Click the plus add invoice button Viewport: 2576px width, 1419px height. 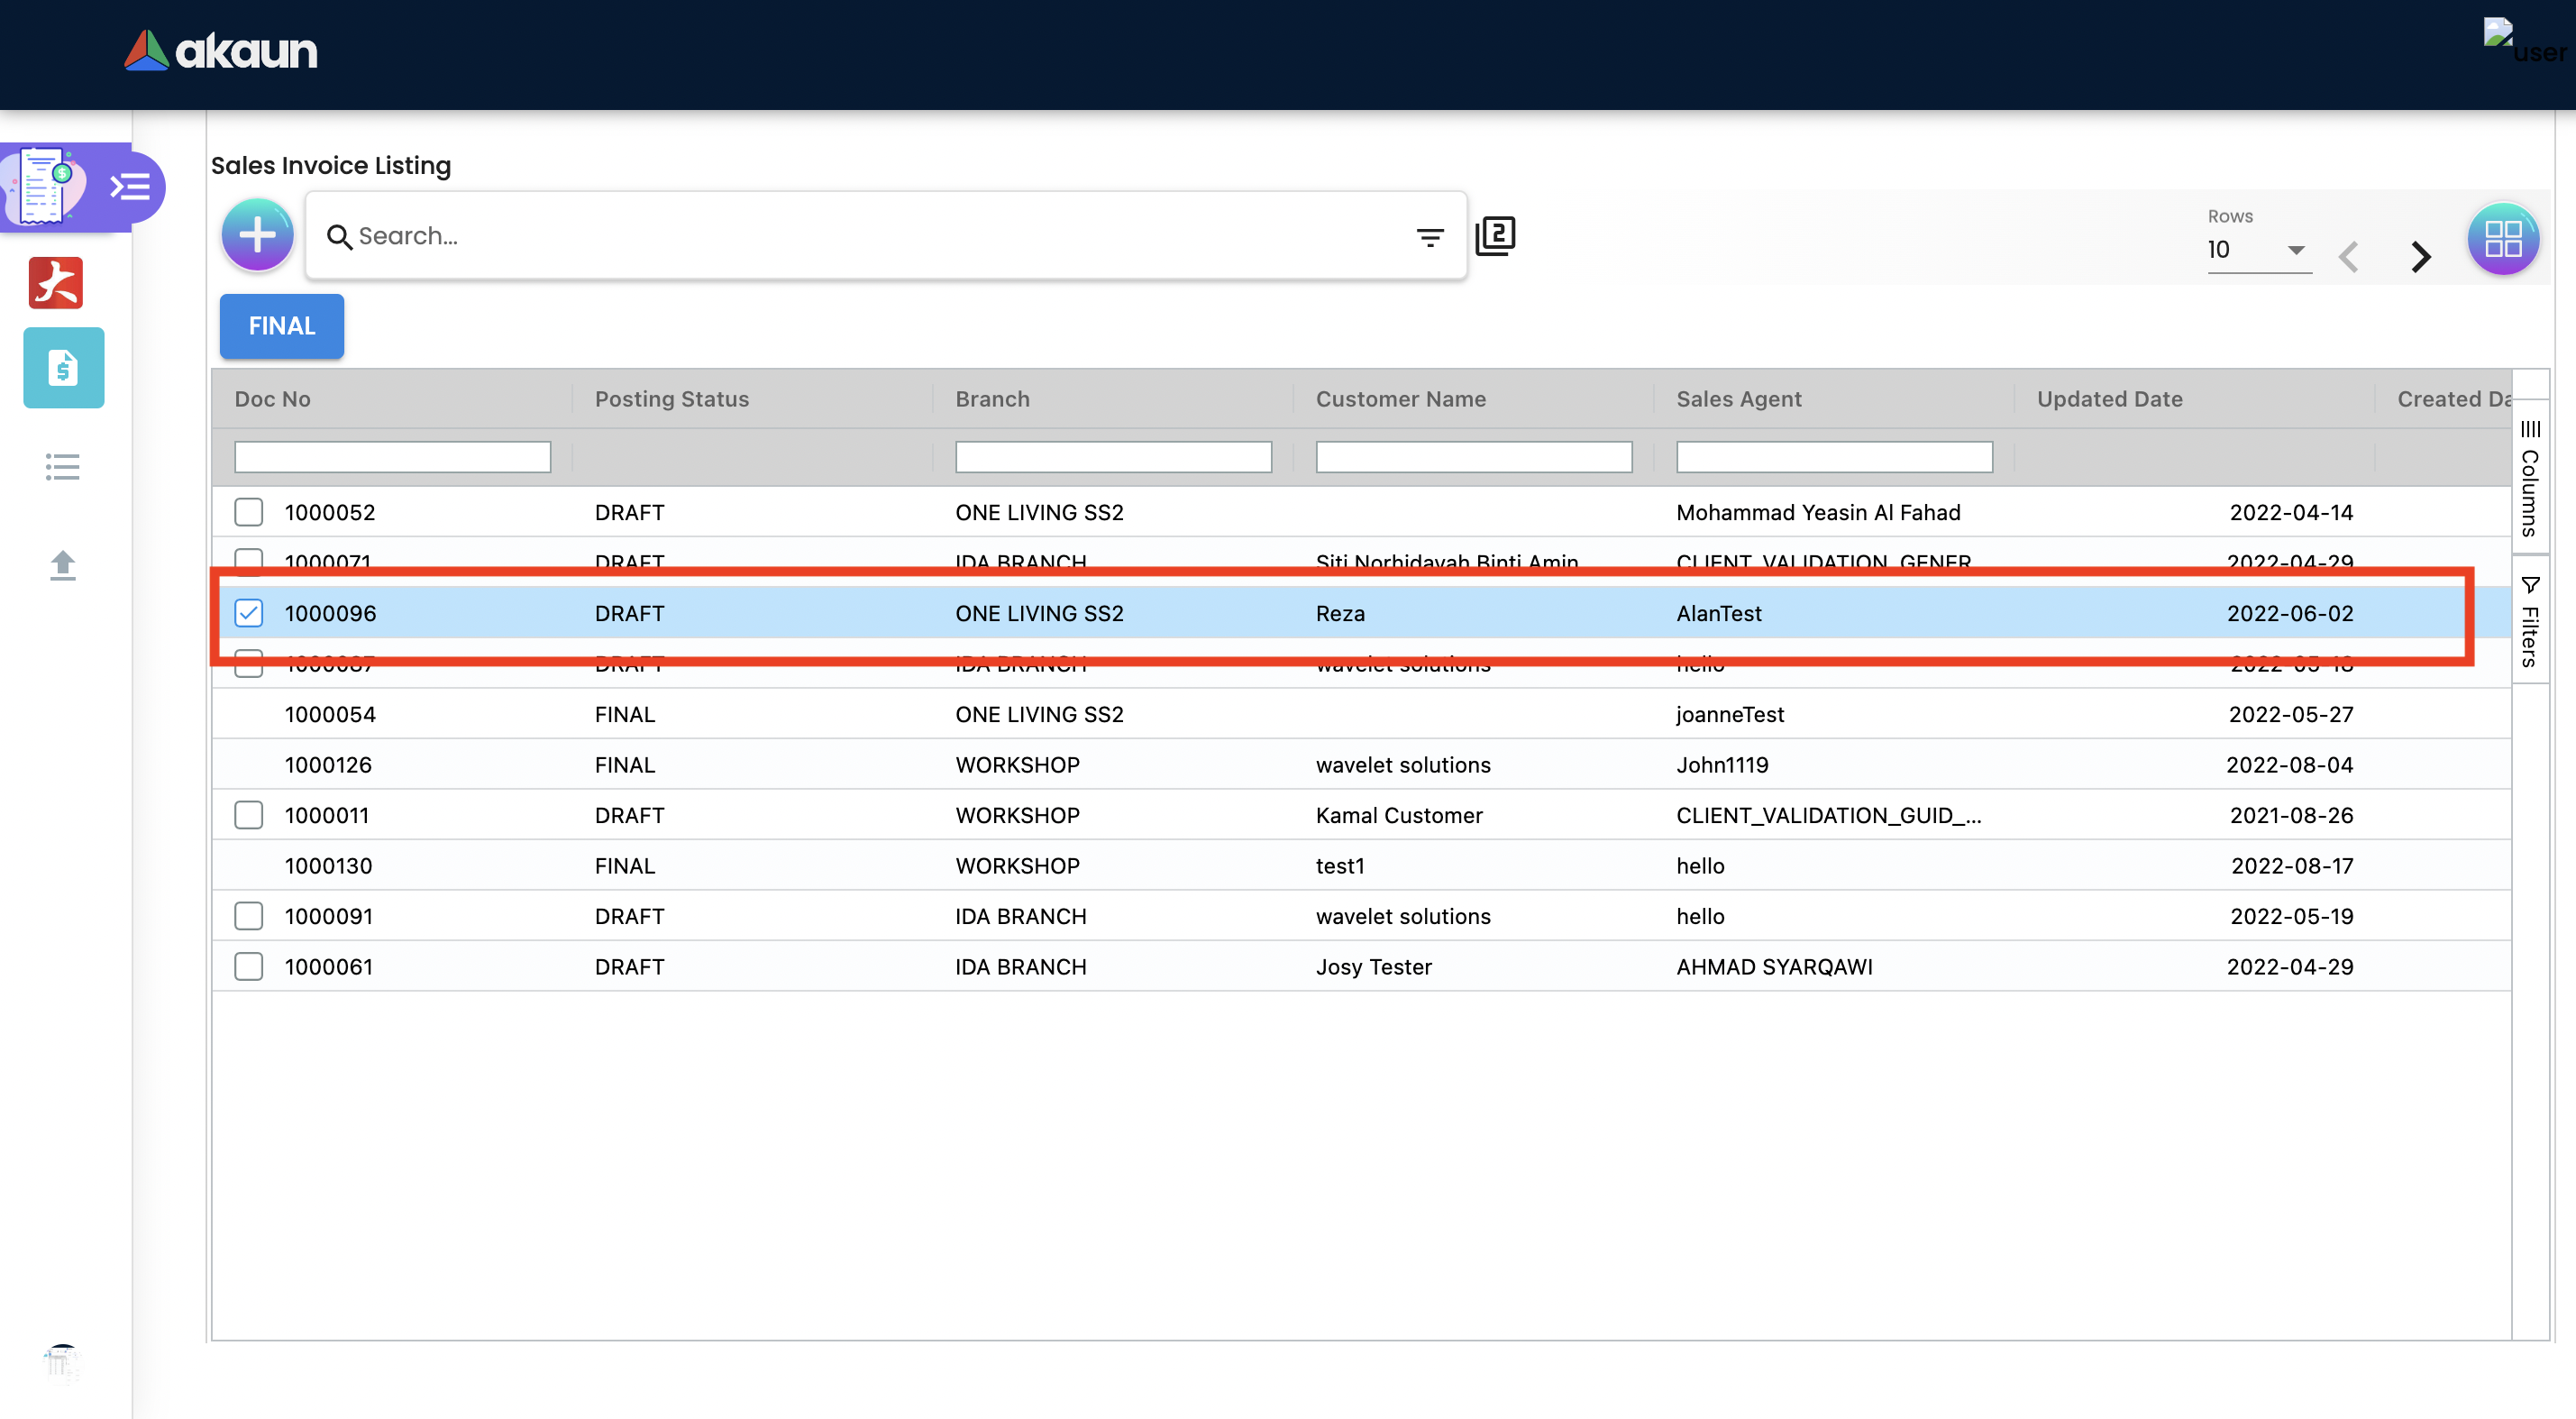(x=257, y=236)
